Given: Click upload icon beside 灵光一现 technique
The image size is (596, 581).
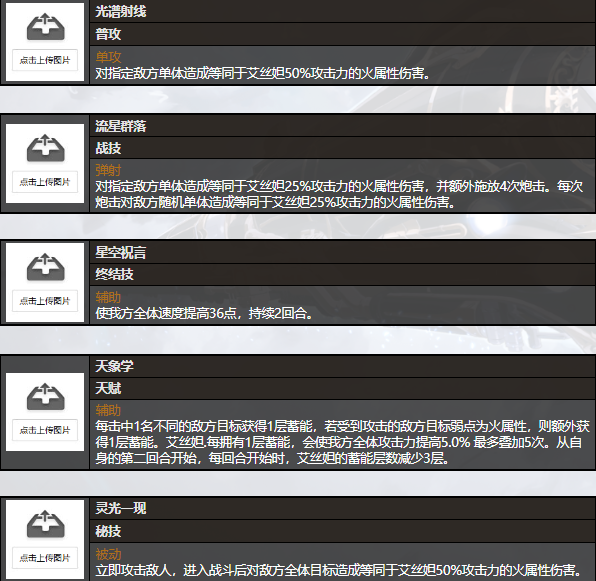Looking at the screenshot, I should [x=45, y=524].
